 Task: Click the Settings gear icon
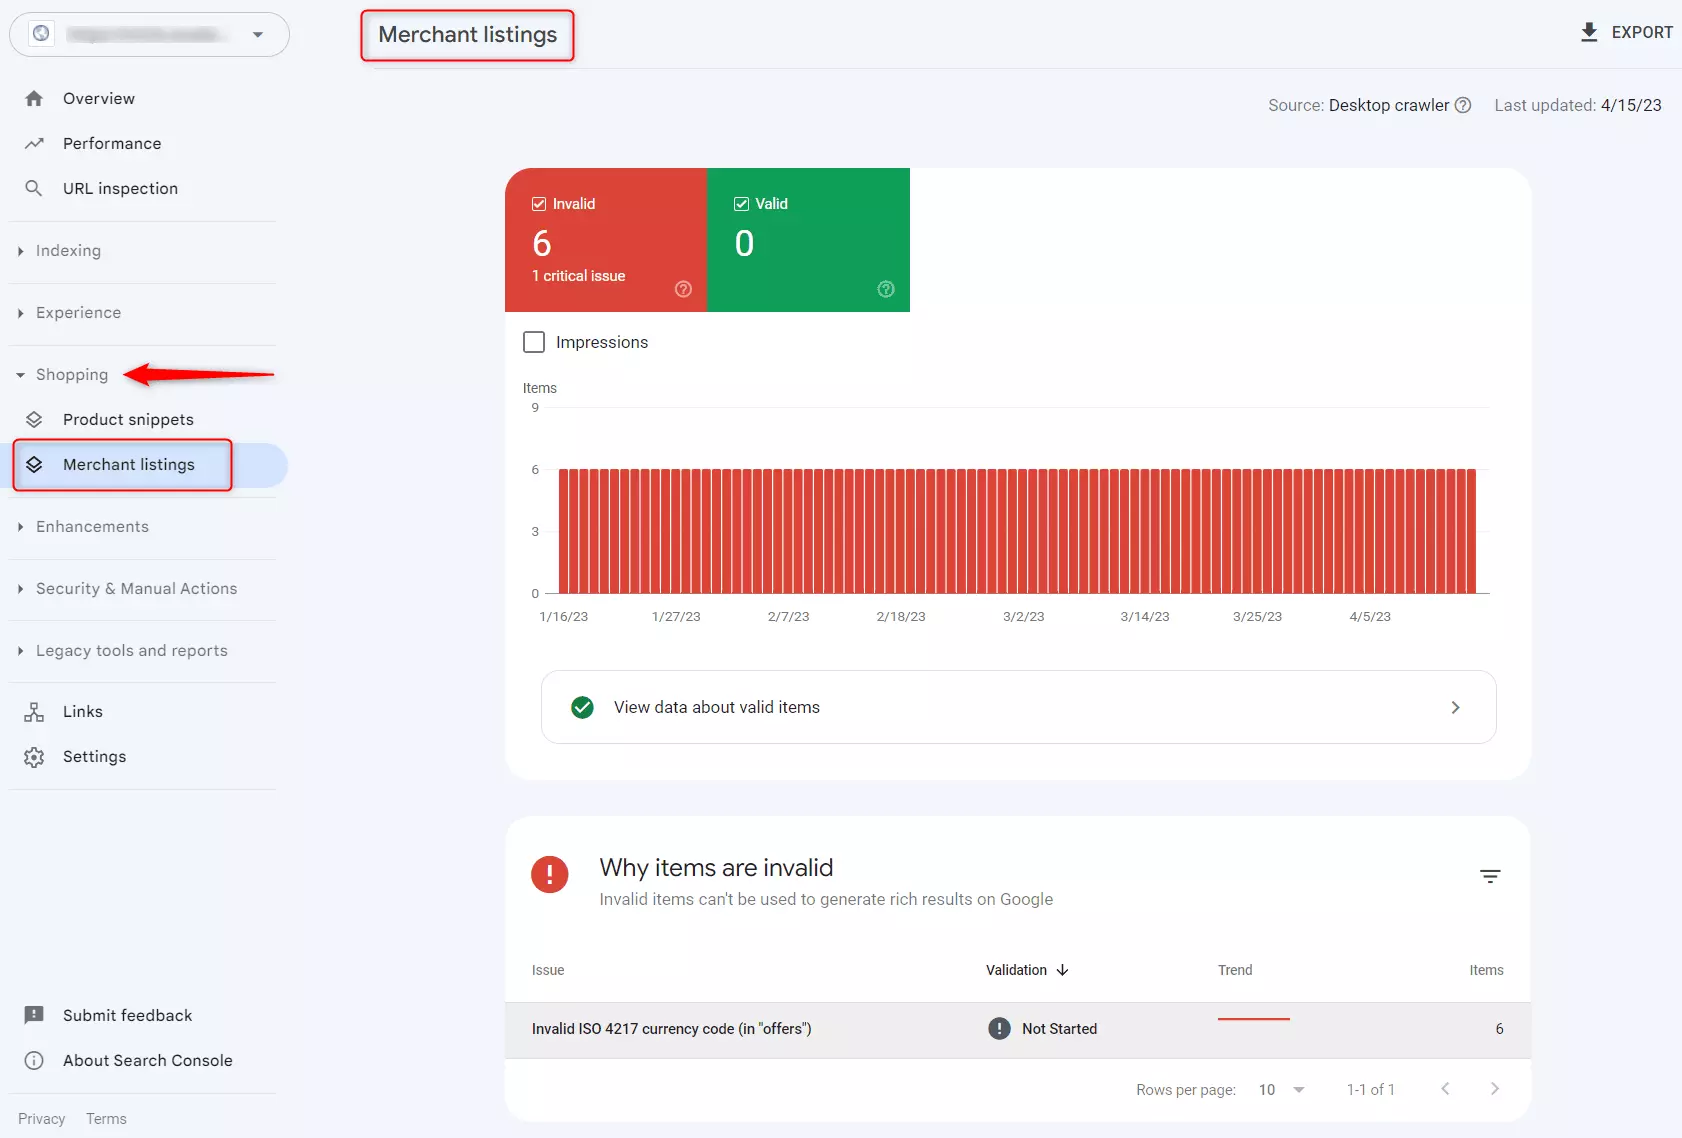[x=34, y=757]
